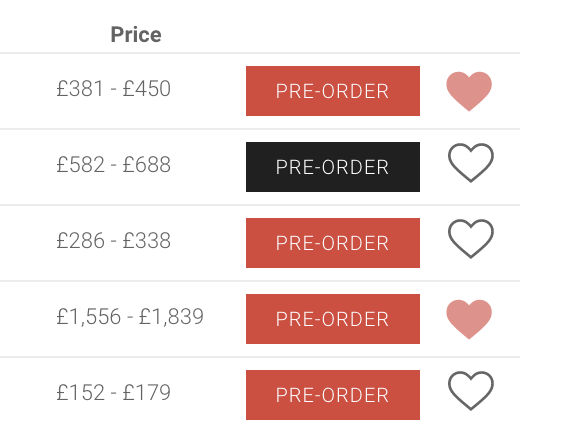Unfavorite the filled heart for £381 - £450
Image resolution: width=582 pixels, height=430 pixels.
tap(469, 91)
